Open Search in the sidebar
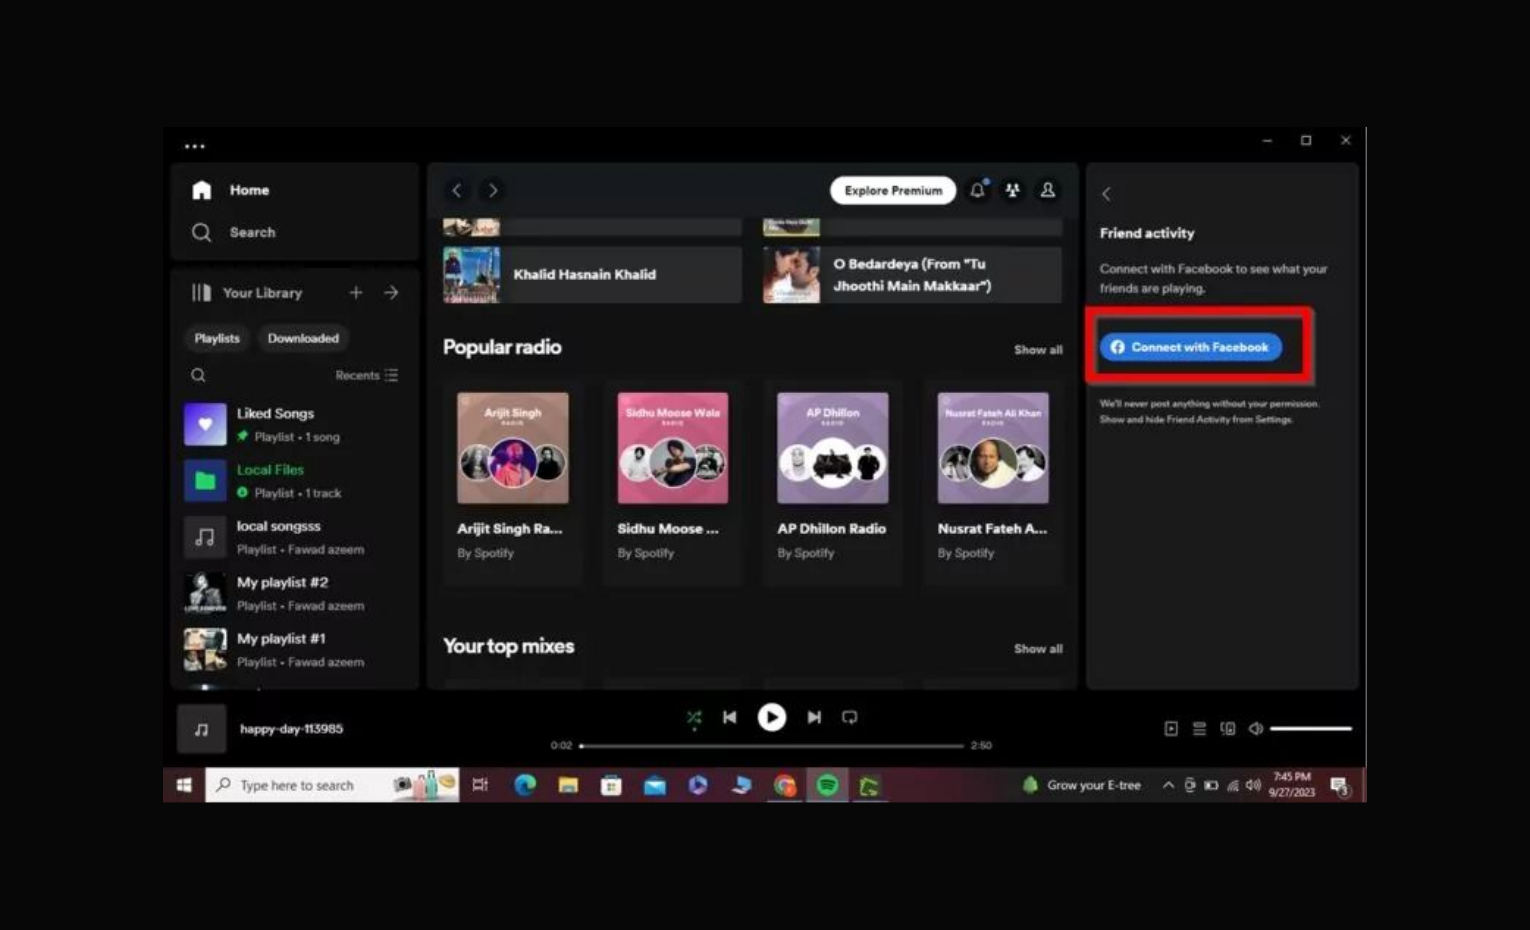The width and height of the screenshot is (1530, 930). point(233,232)
